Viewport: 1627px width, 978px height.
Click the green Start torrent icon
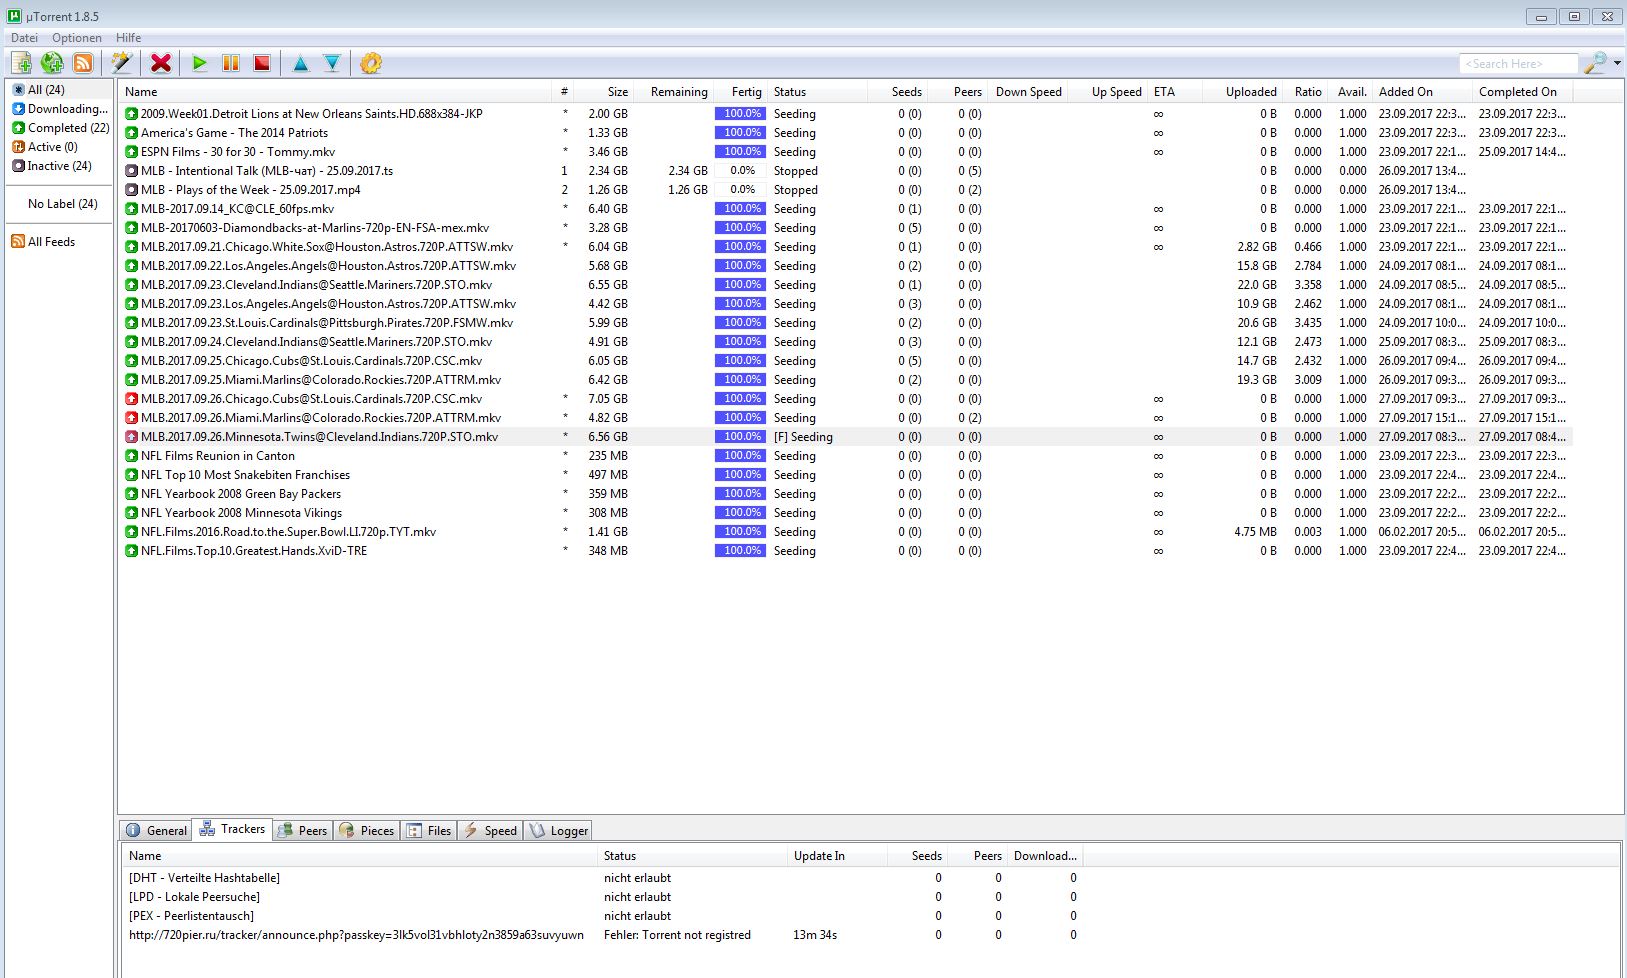coord(199,63)
